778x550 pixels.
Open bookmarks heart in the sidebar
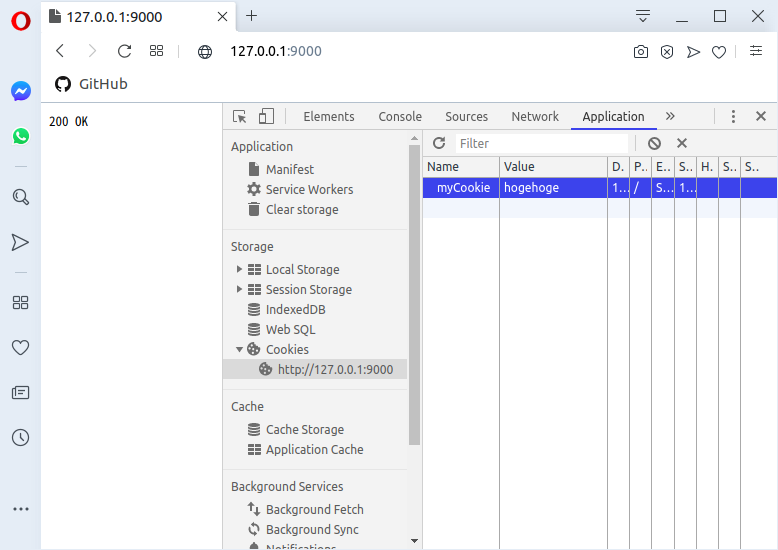click(x=20, y=347)
